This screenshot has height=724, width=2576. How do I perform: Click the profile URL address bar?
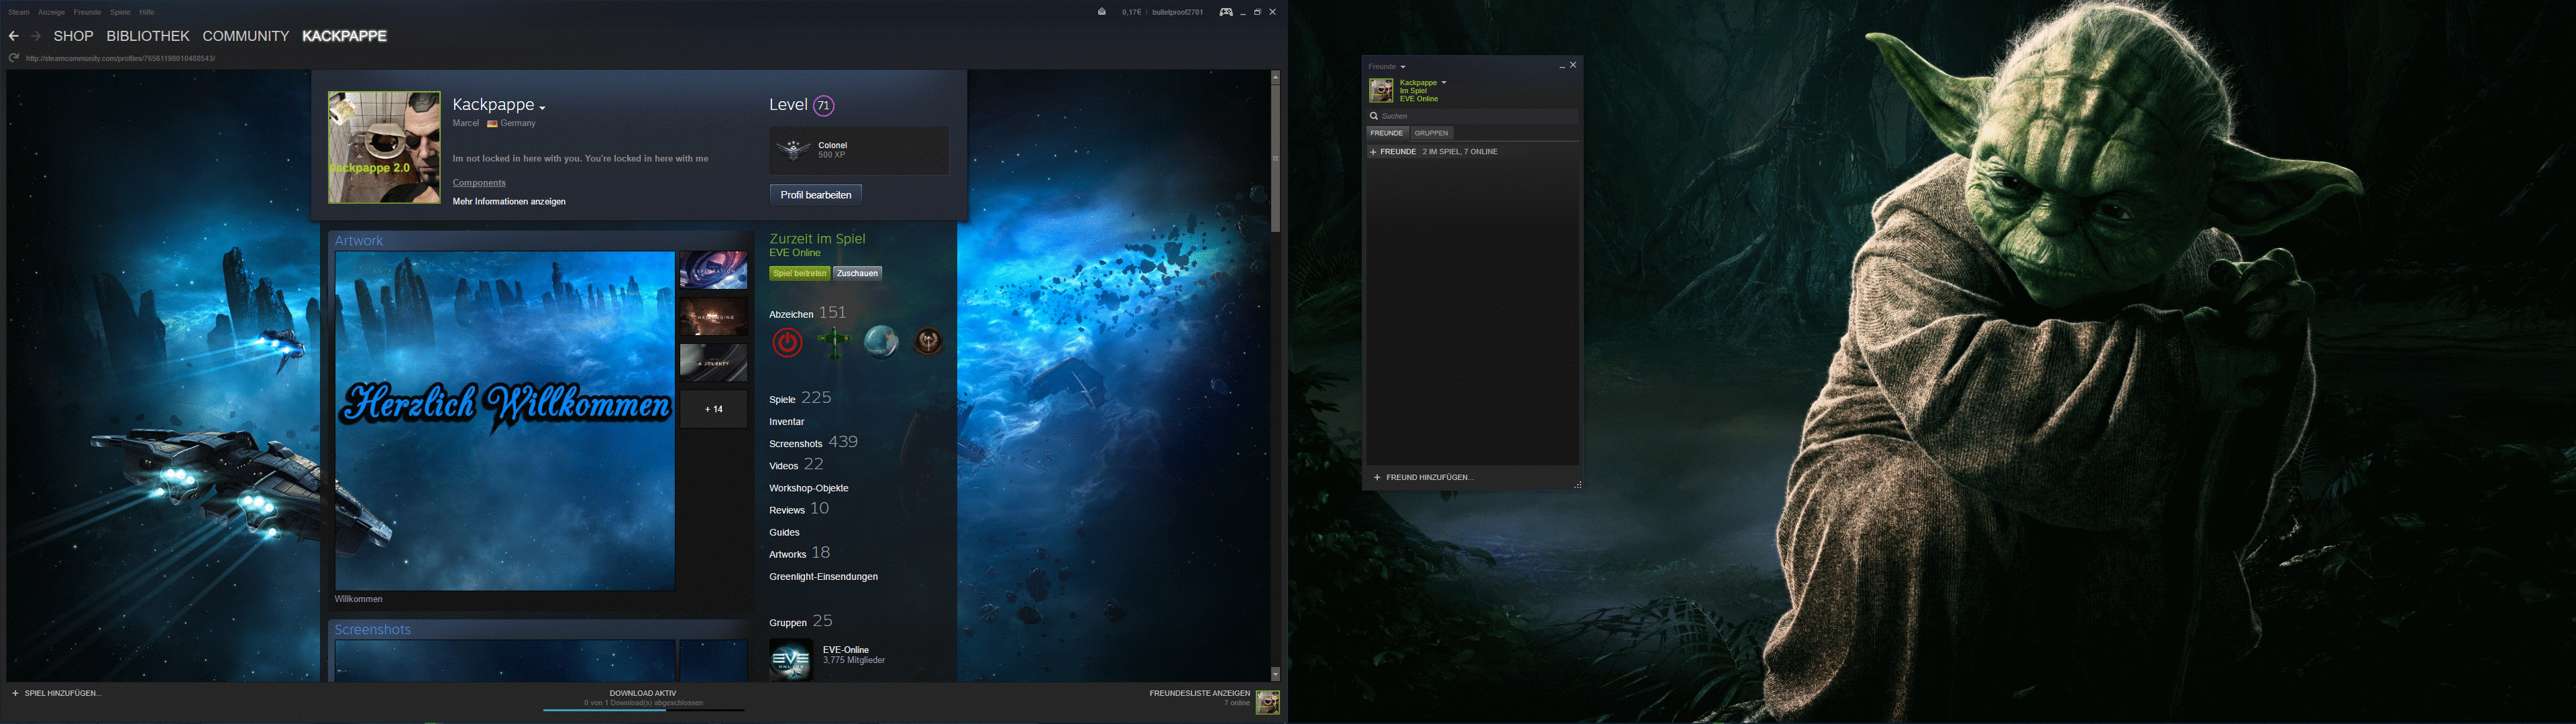pos(121,58)
